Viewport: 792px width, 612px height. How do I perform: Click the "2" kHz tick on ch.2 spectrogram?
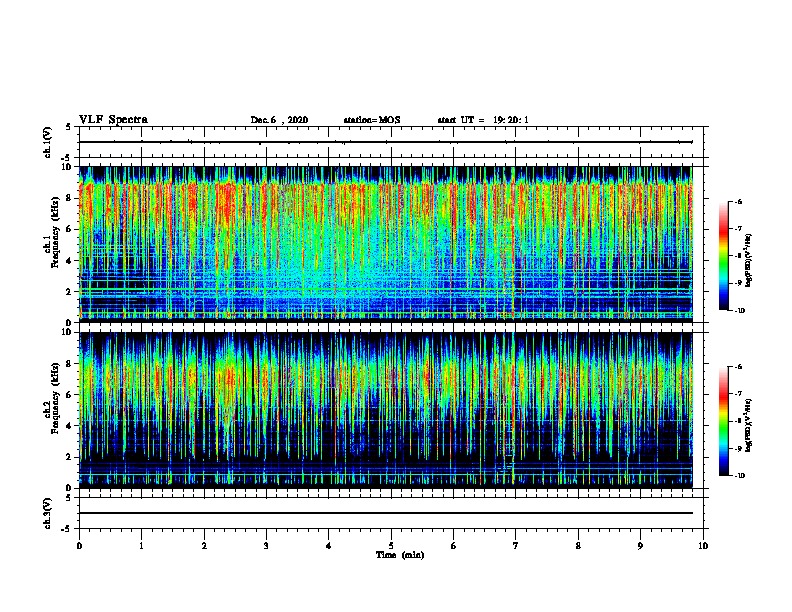[70, 457]
